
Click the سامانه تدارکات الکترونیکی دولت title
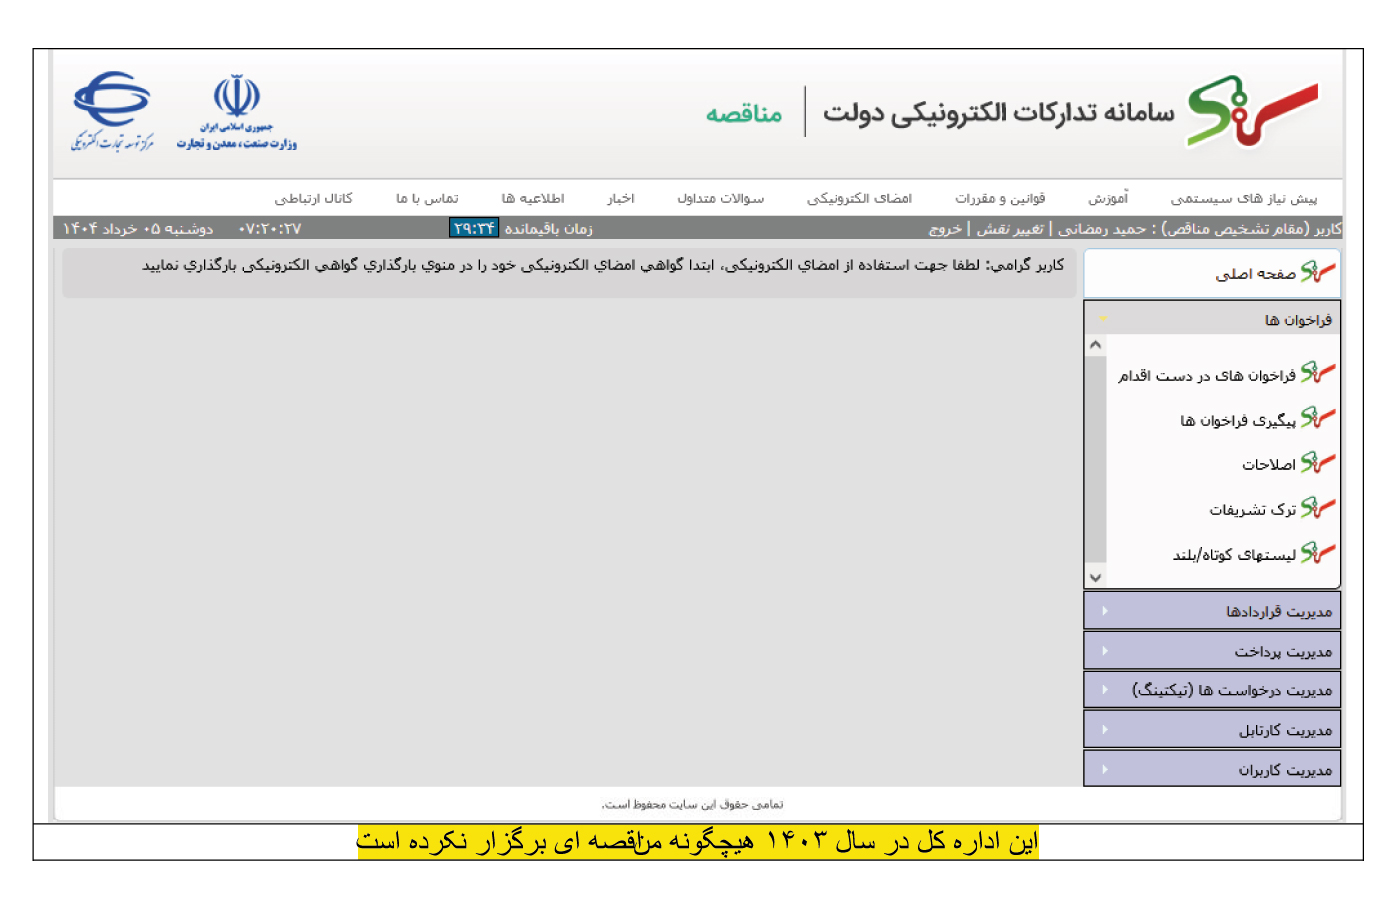[998, 113]
